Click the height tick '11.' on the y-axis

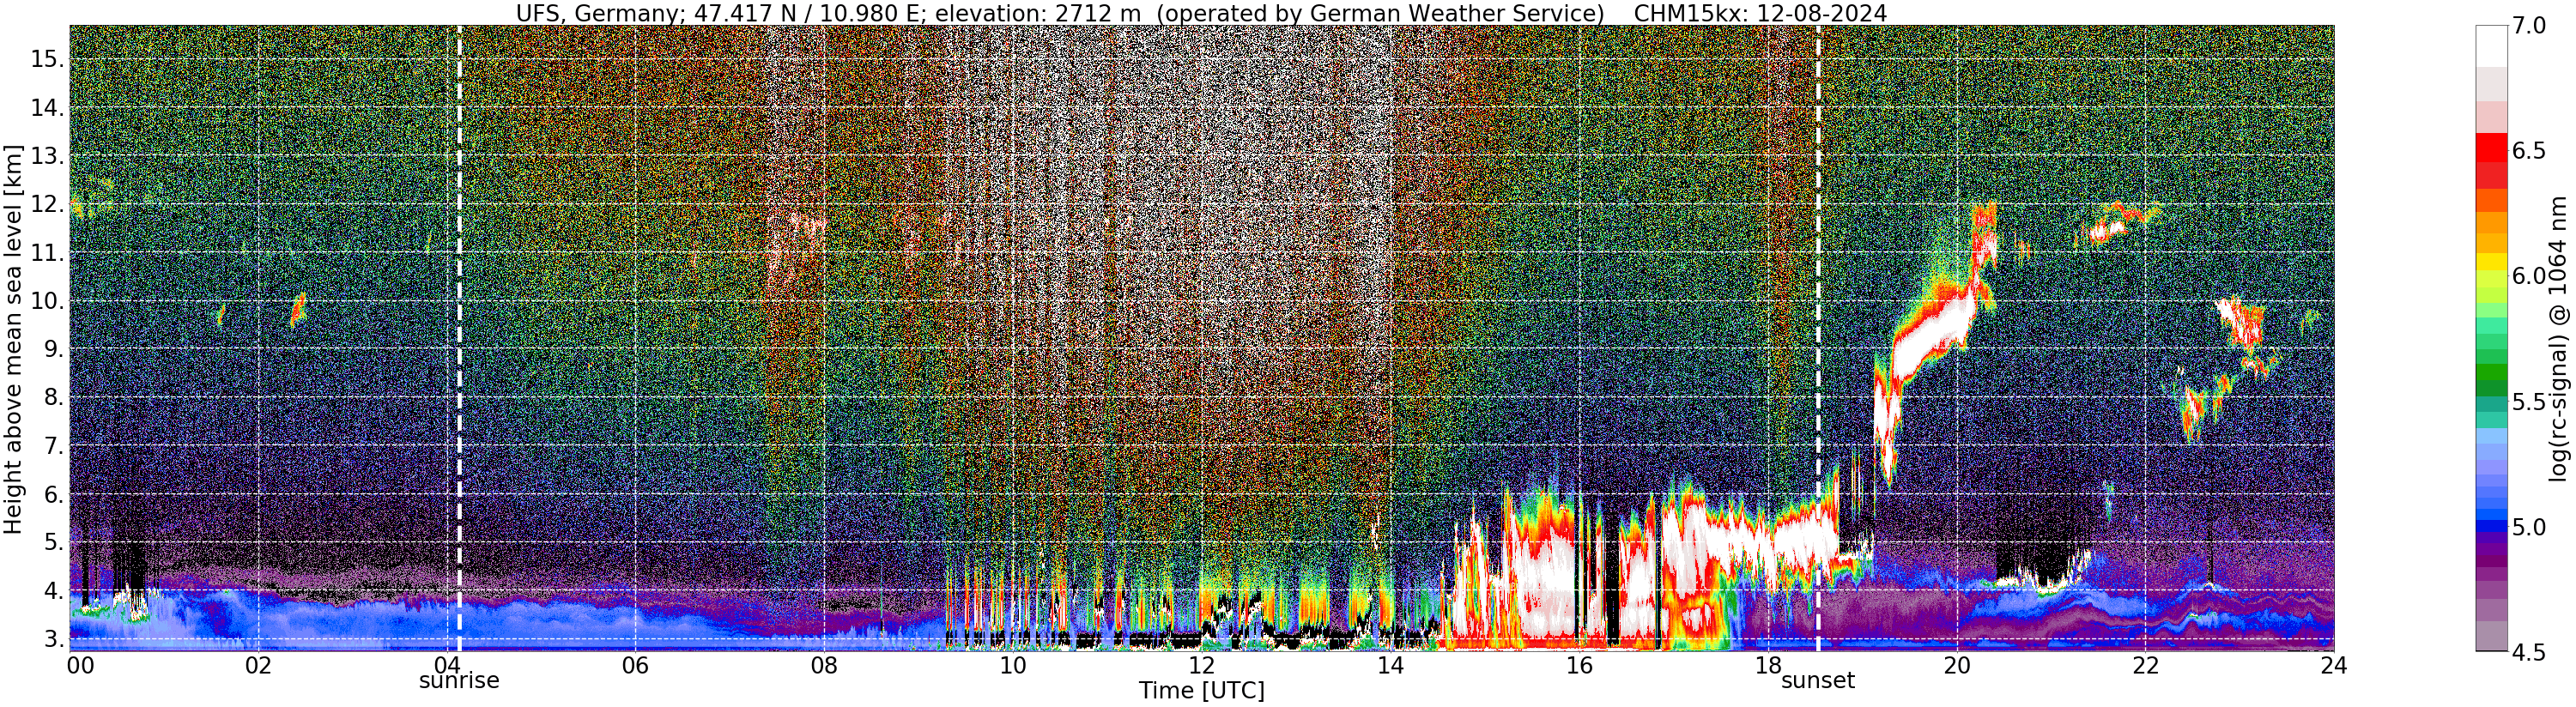47,254
